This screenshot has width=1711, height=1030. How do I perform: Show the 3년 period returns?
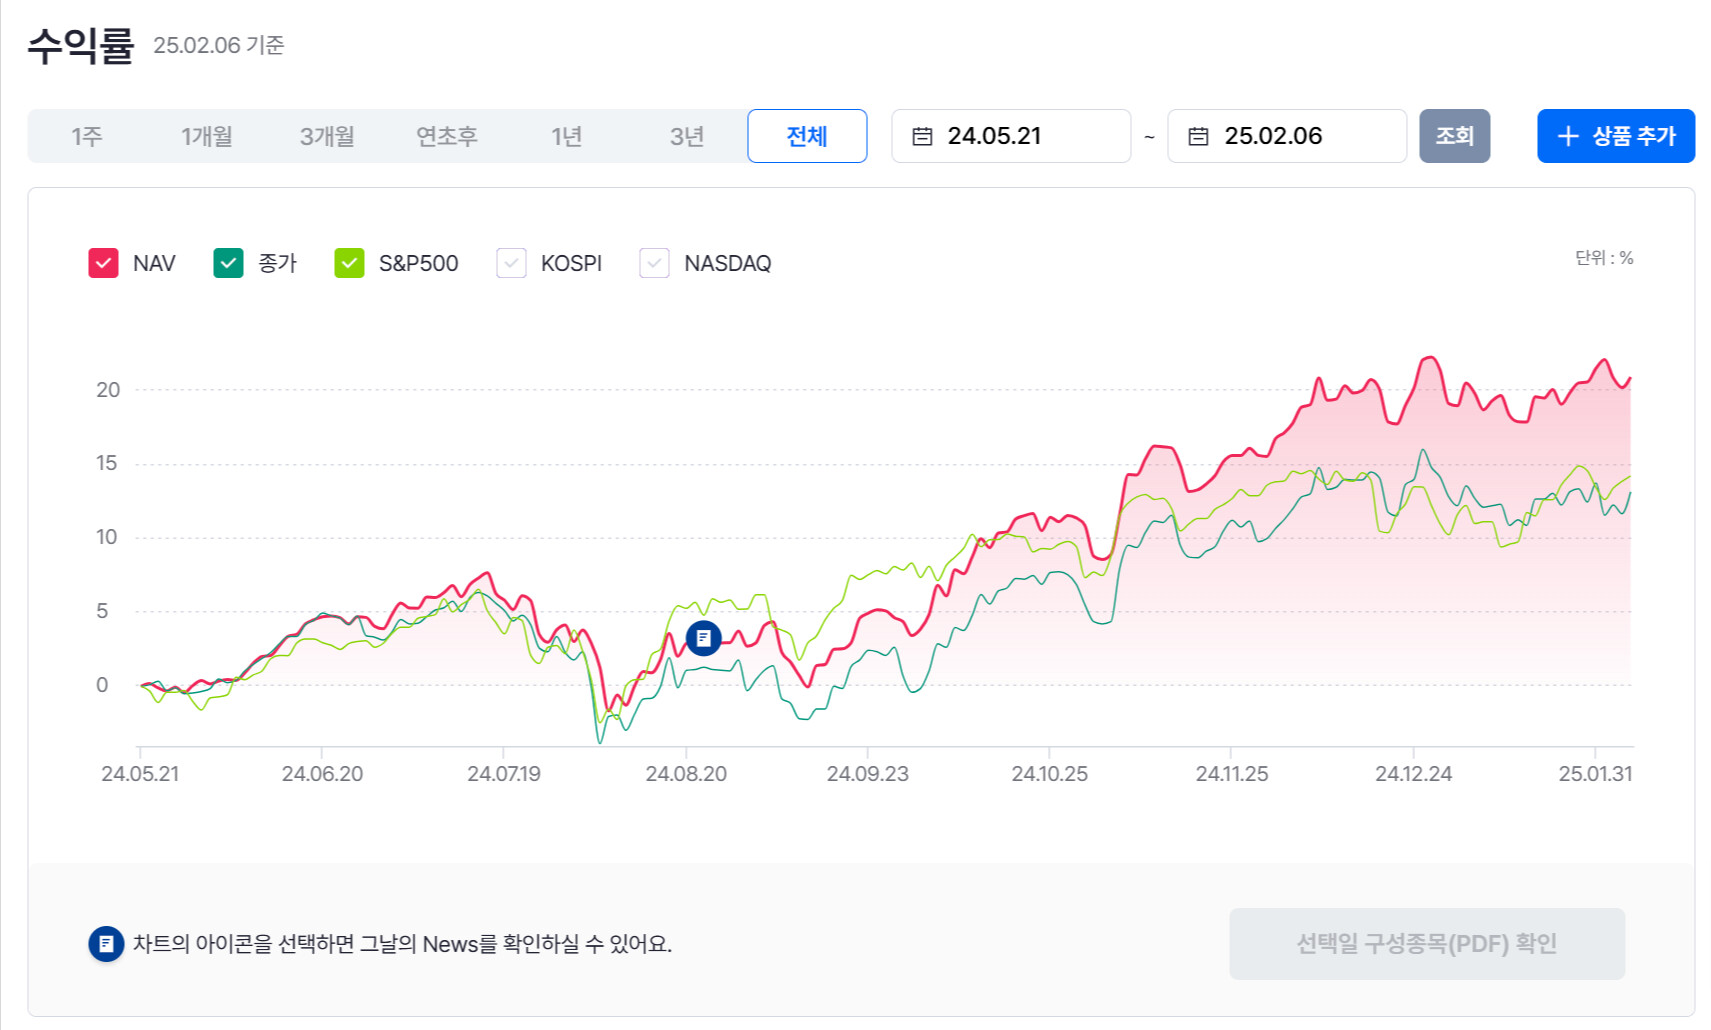pyautogui.click(x=687, y=136)
